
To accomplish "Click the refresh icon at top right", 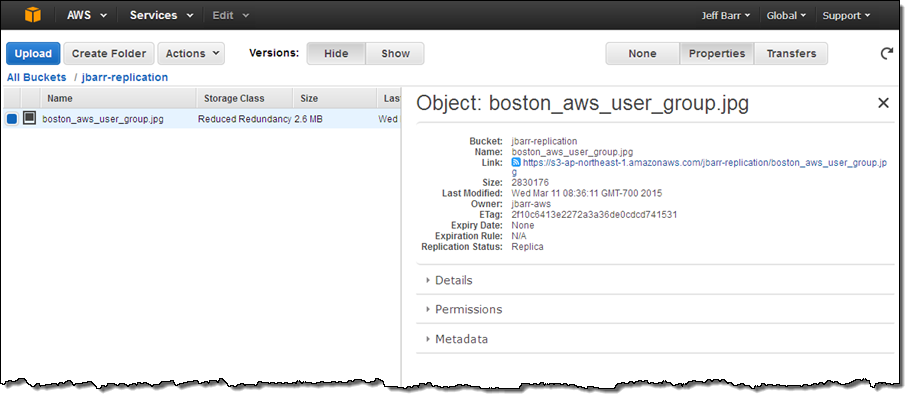I will click(x=886, y=53).
